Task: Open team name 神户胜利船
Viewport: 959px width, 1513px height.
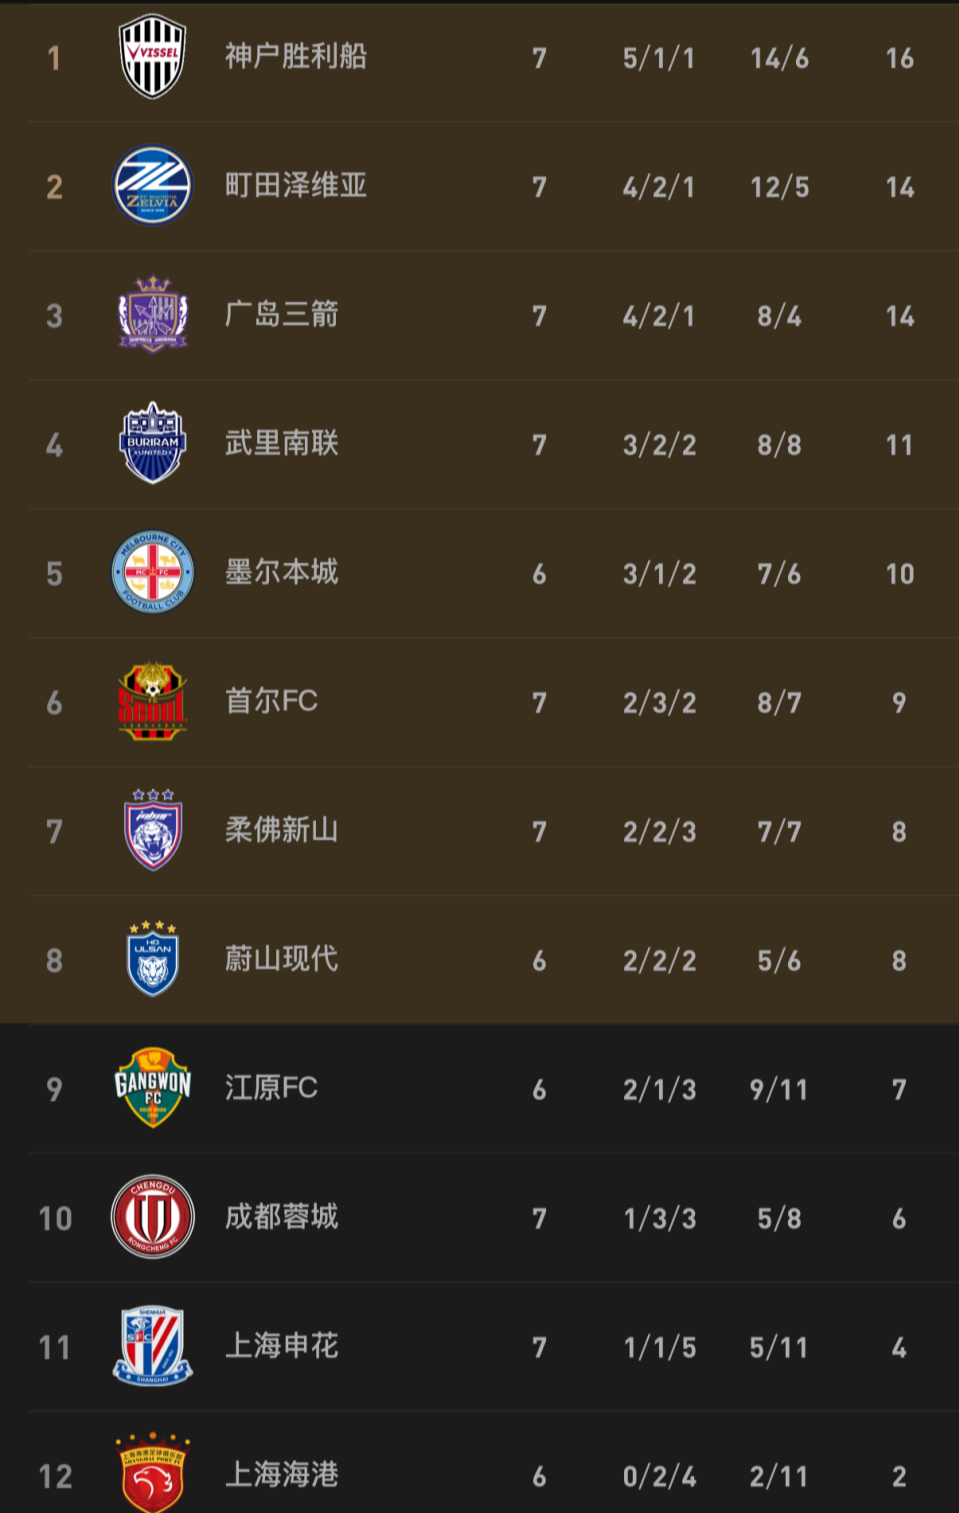Action: click(x=296, y=57)
